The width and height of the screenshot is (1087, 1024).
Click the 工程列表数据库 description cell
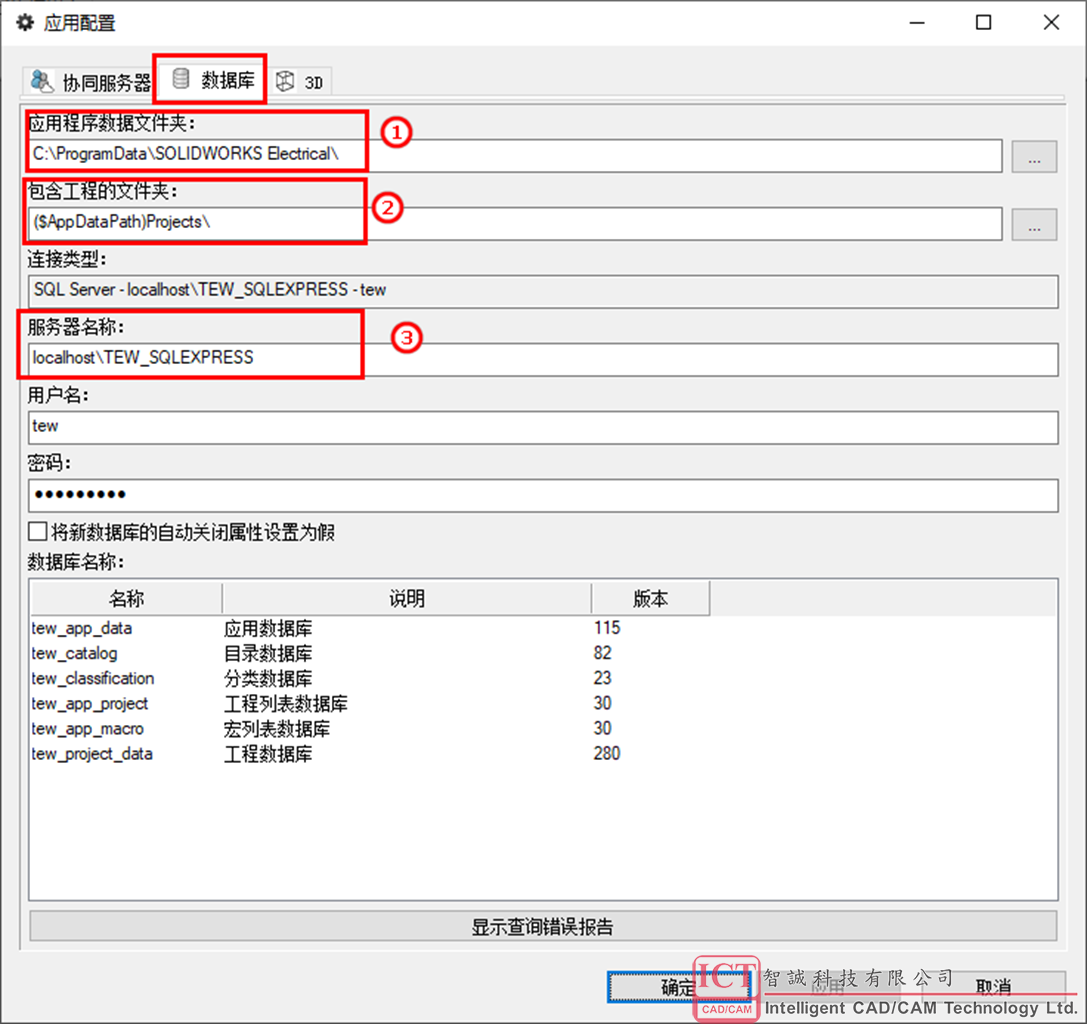(286, 704)
